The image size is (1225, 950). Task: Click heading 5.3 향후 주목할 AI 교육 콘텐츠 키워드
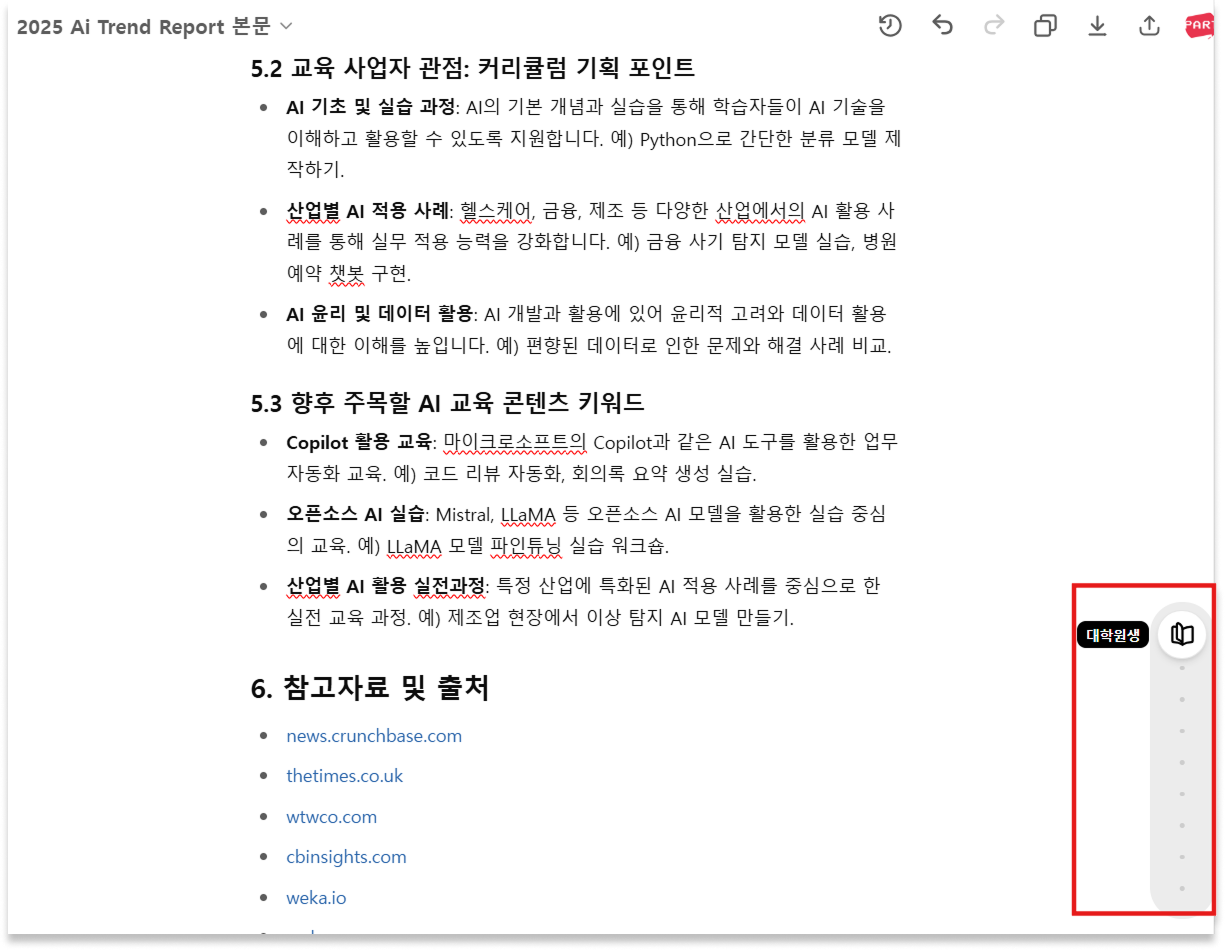(x=447, y=402)
